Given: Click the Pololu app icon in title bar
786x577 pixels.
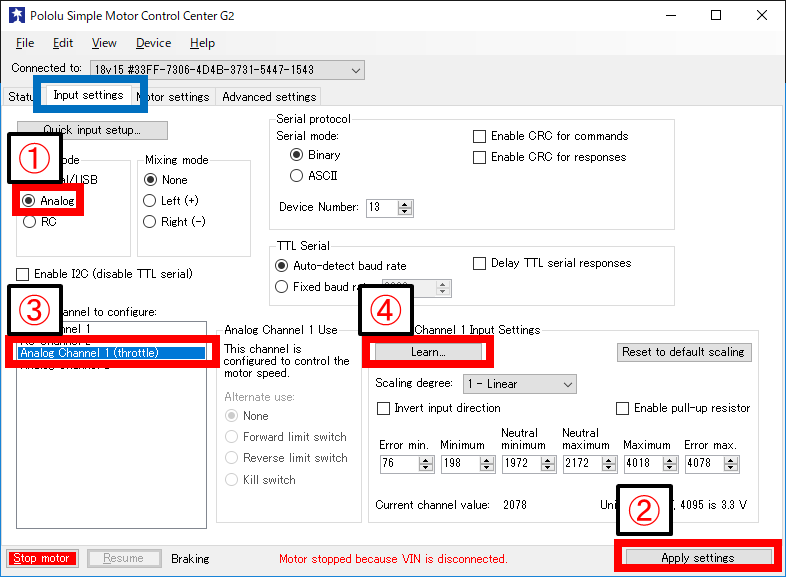Looking at the screenshot, I should [x=17, y=16].
